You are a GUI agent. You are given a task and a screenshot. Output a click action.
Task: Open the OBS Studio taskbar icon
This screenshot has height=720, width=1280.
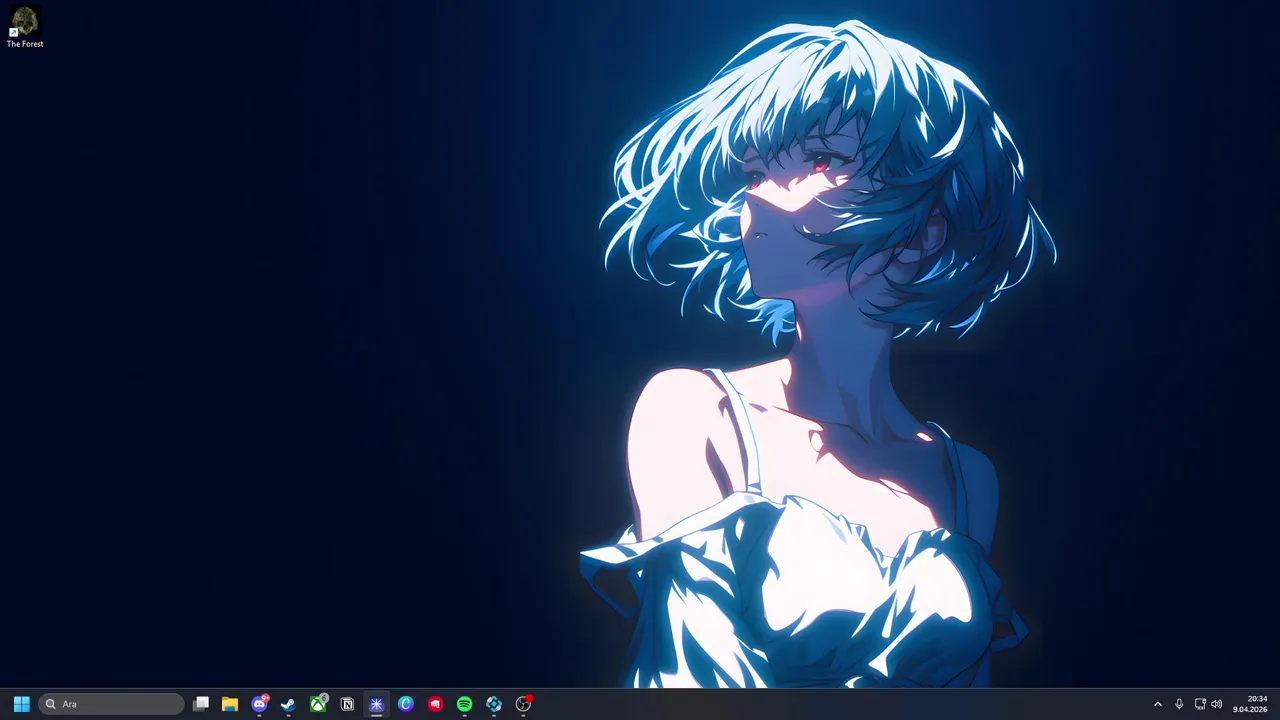tap(523, 704)
